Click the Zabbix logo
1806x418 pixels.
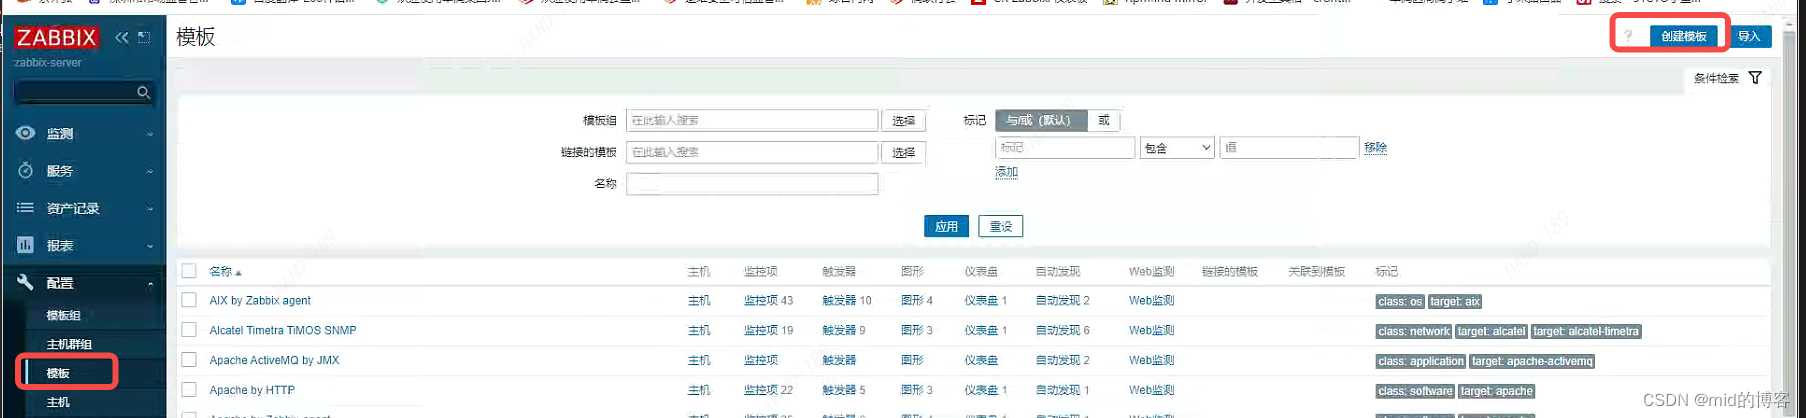click(56, 38)
